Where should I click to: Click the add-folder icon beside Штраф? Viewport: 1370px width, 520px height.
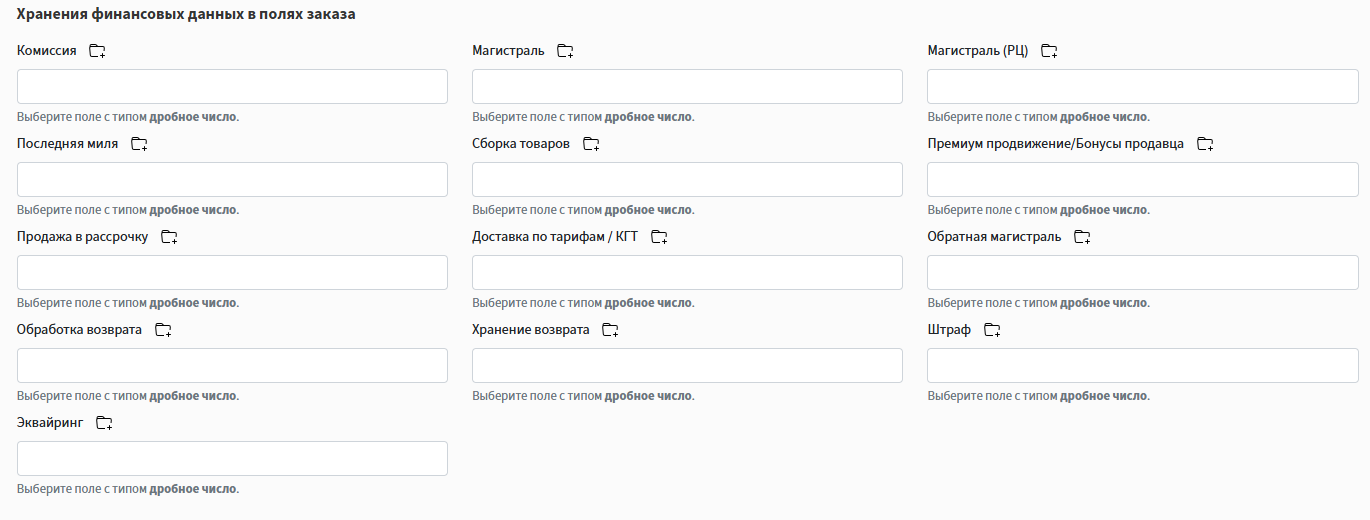(992, 330)
